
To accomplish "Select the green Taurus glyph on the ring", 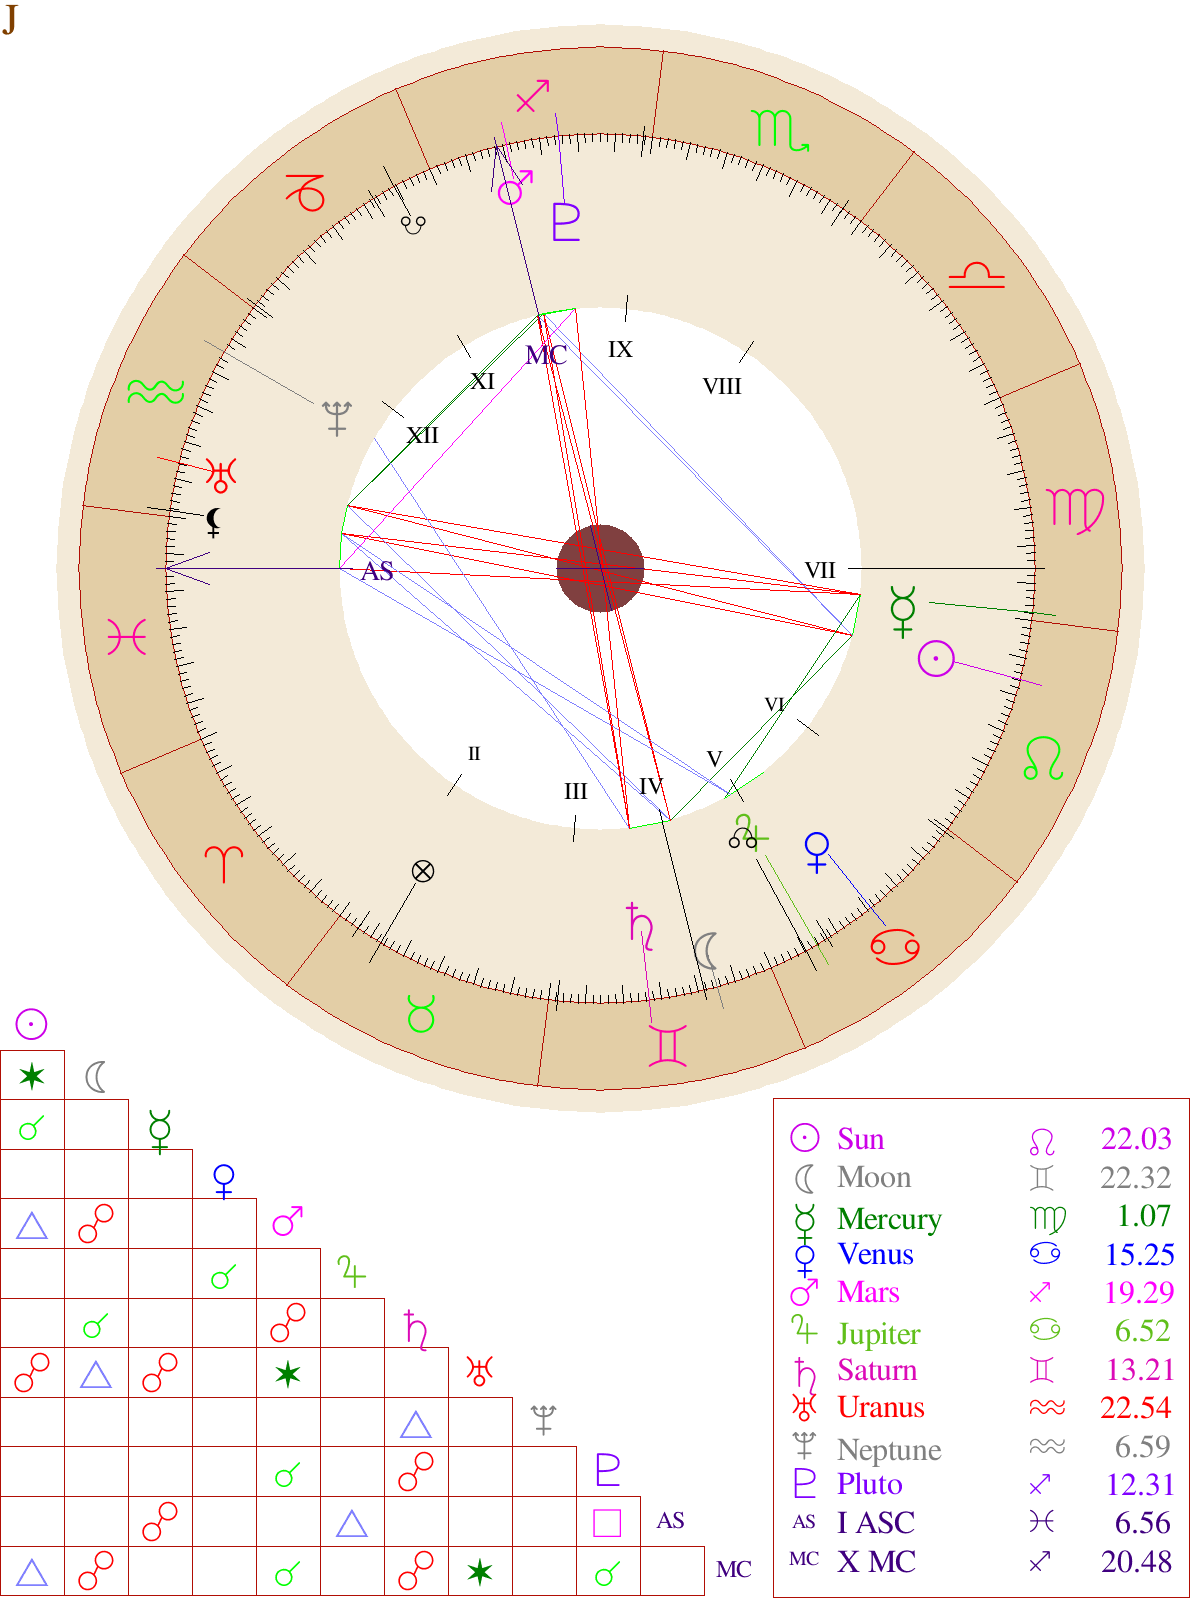I will (x=422, y=1014).
